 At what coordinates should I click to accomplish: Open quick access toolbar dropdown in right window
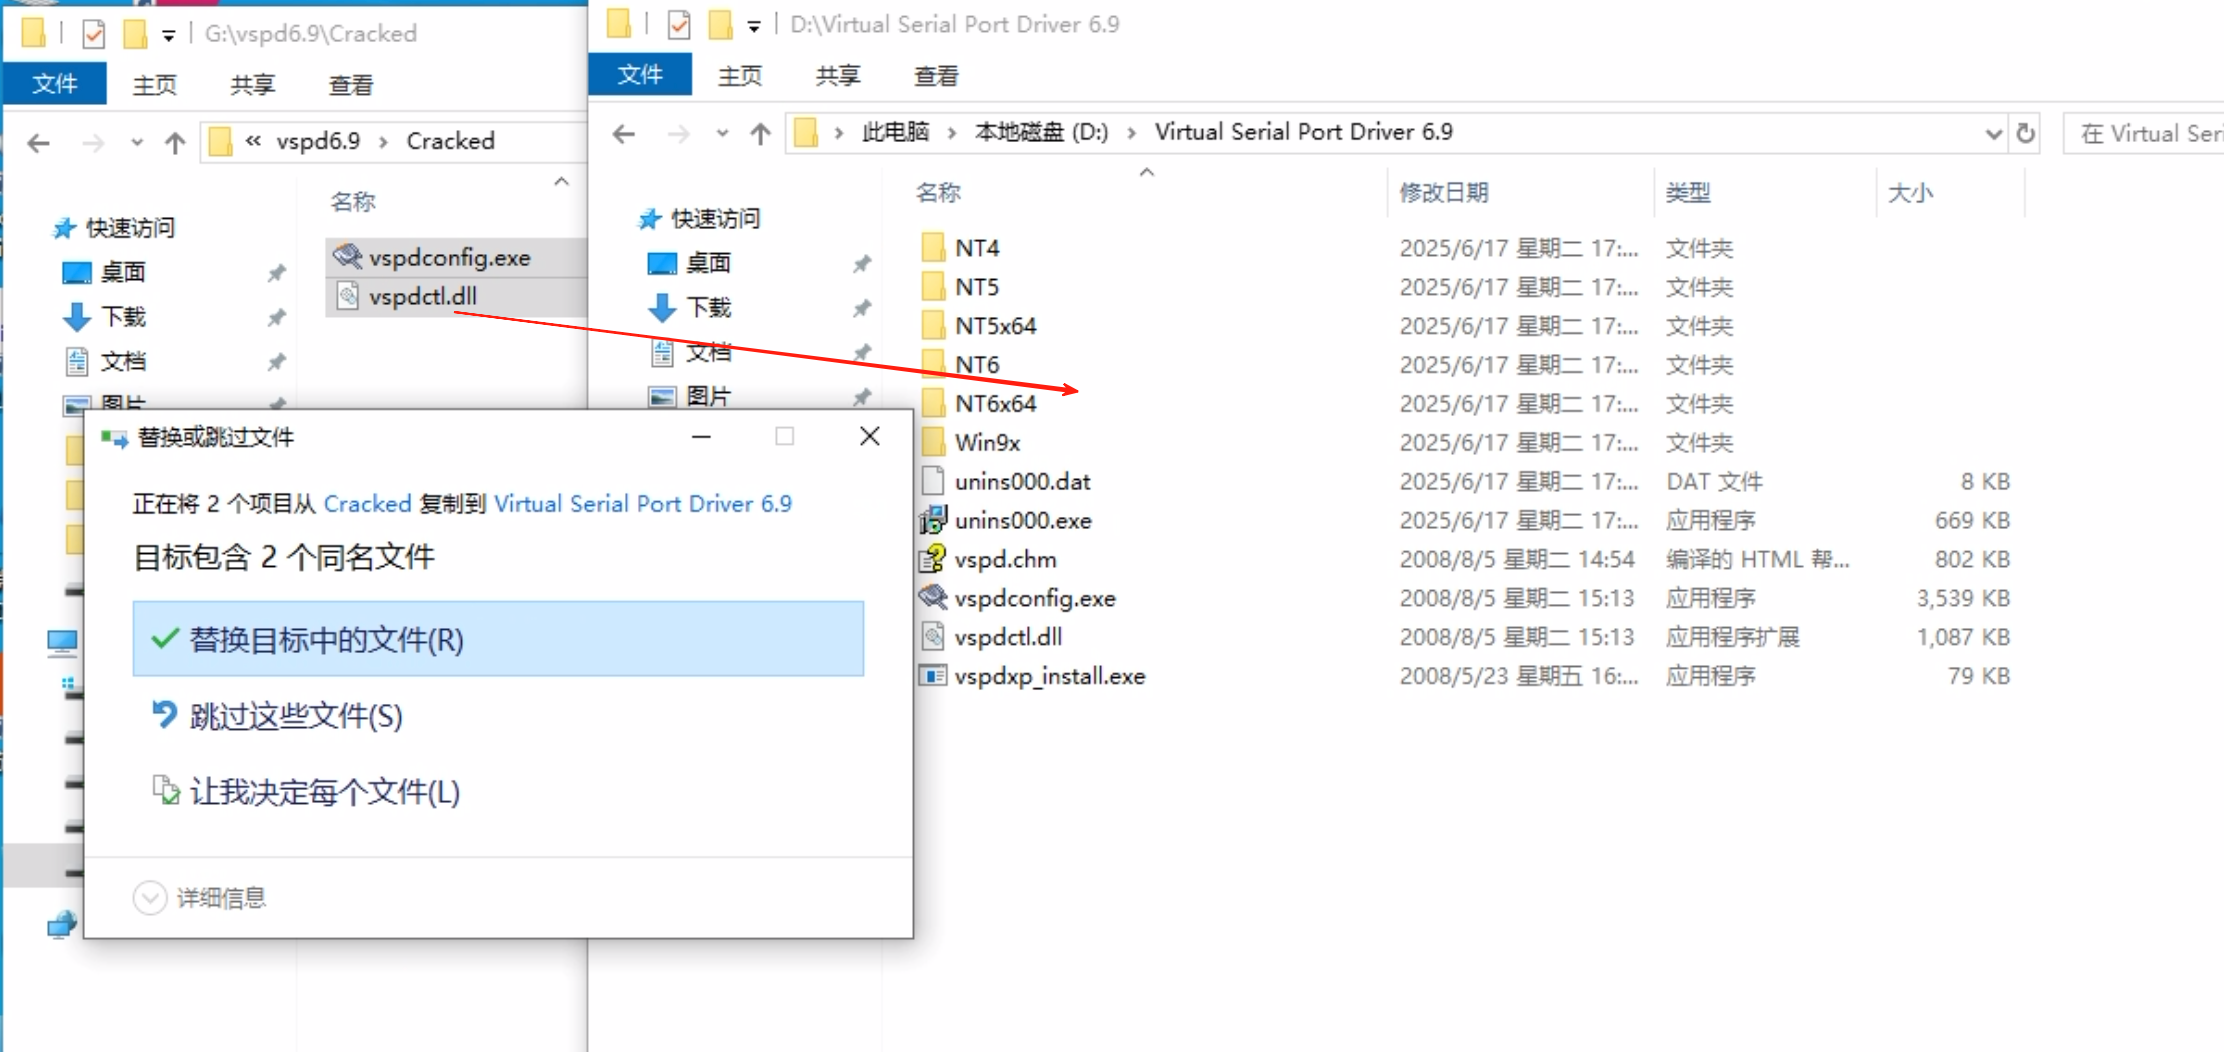[x=754, y=26]
